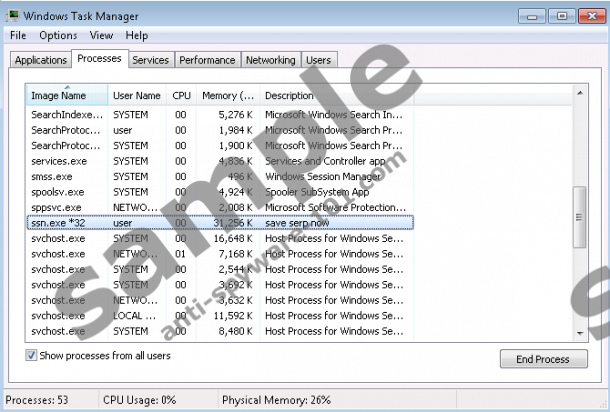The image size is (610, 412).
Task: Open the Options menu
Action: 58,35
